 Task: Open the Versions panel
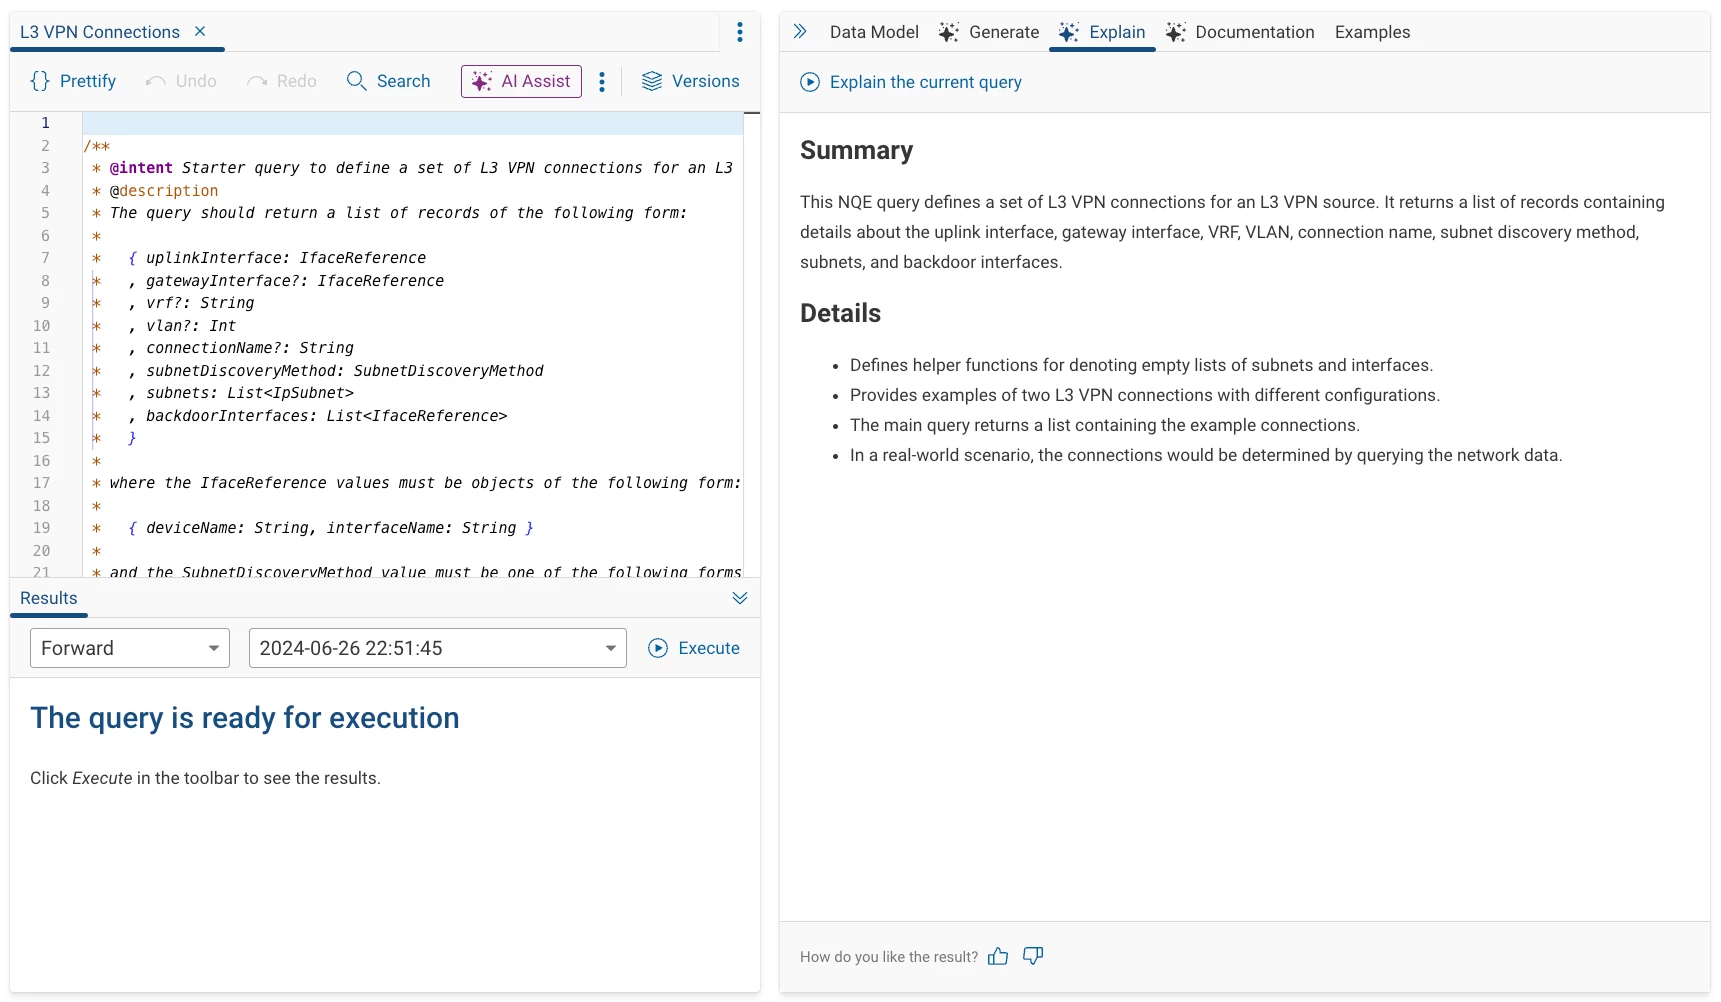tap(690, 81)
